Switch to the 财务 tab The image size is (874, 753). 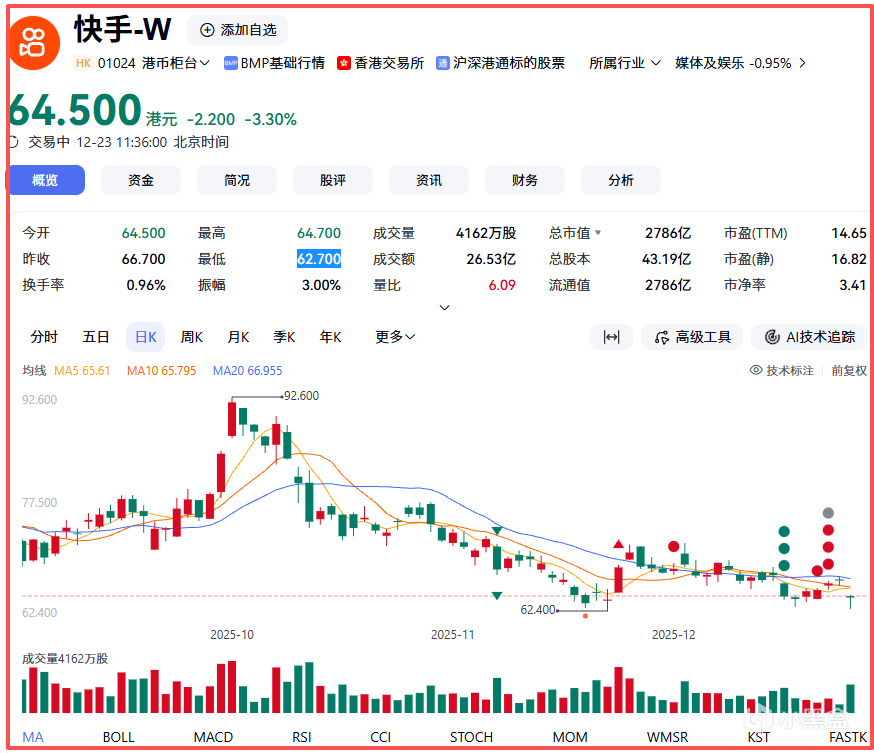tap(525, 180)
